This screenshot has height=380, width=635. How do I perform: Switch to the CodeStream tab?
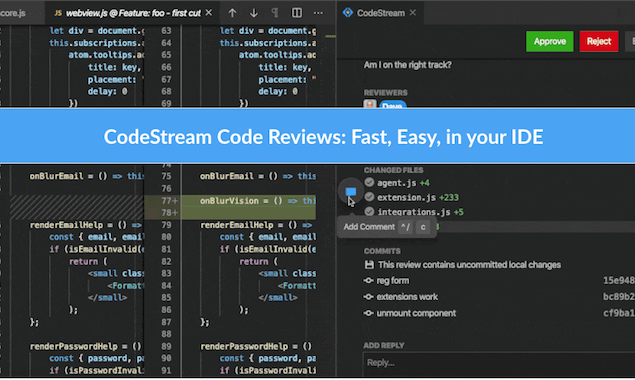381,13
